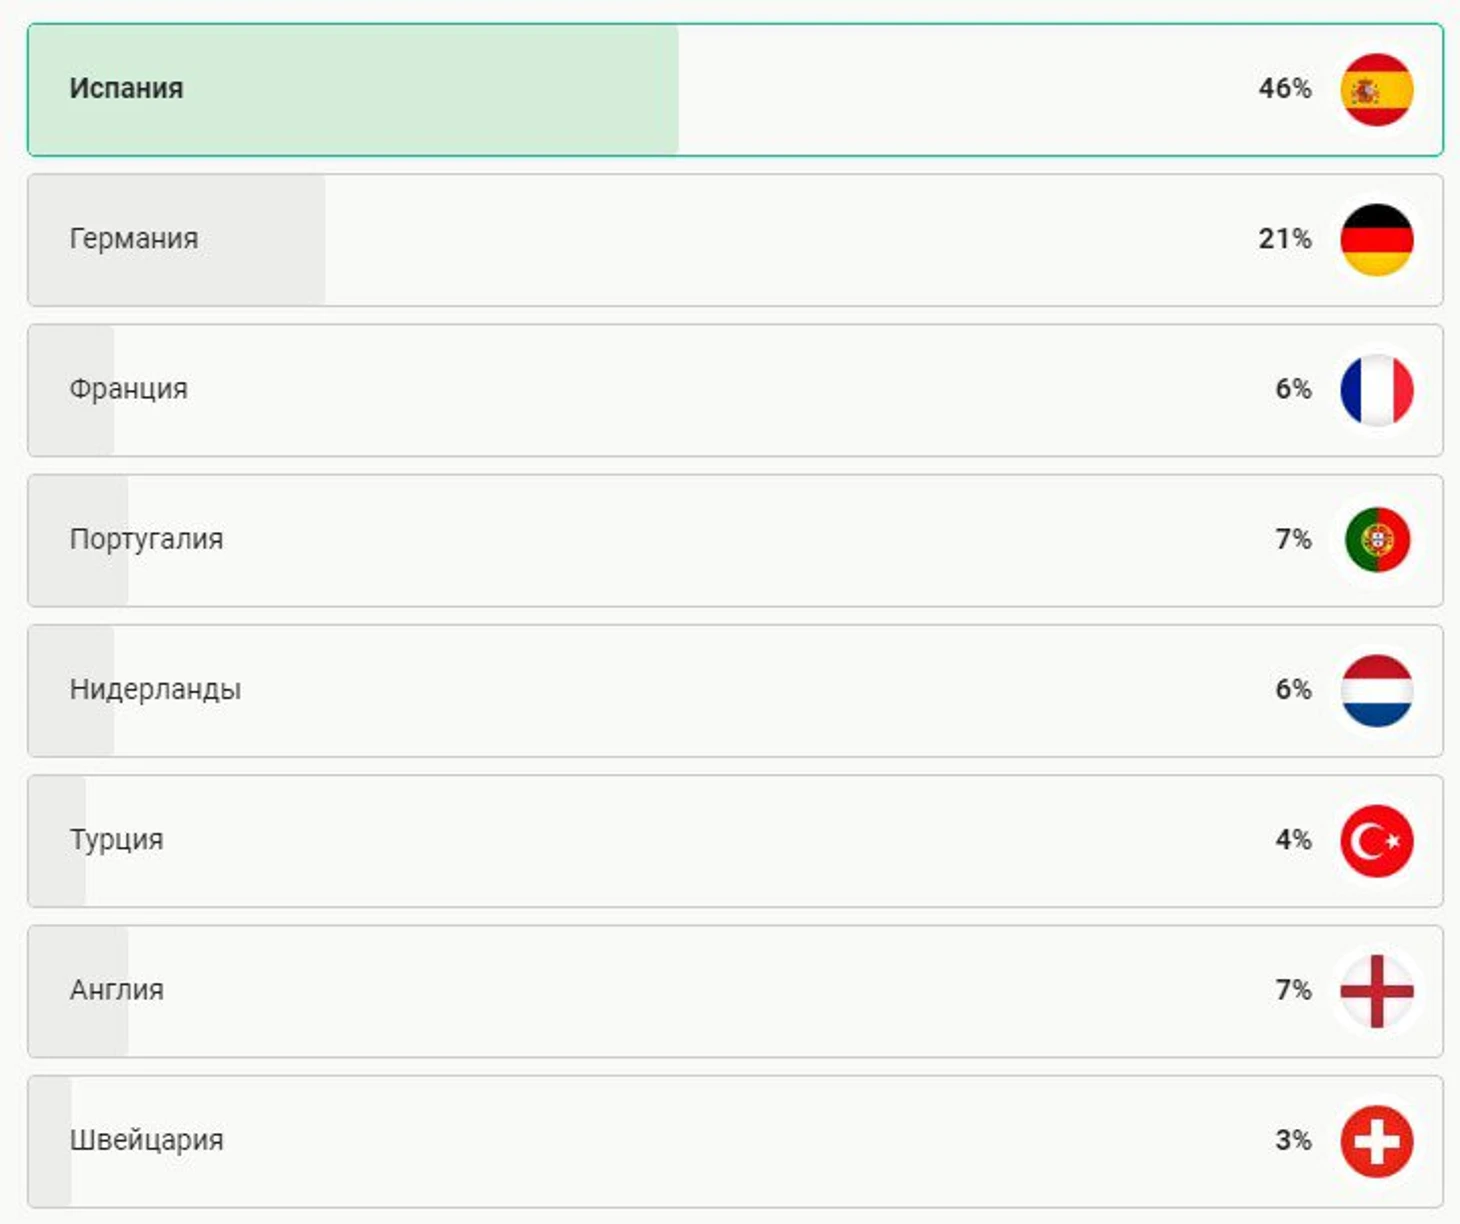Select the Испания poll option label

click(x=126, y=88)
